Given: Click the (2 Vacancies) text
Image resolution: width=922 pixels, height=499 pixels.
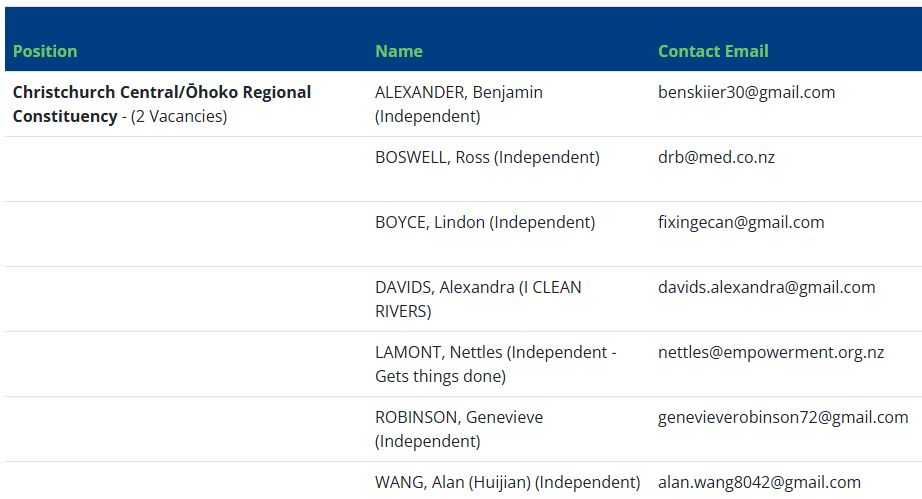Looking at the screenshot, I should coord(179,116).
